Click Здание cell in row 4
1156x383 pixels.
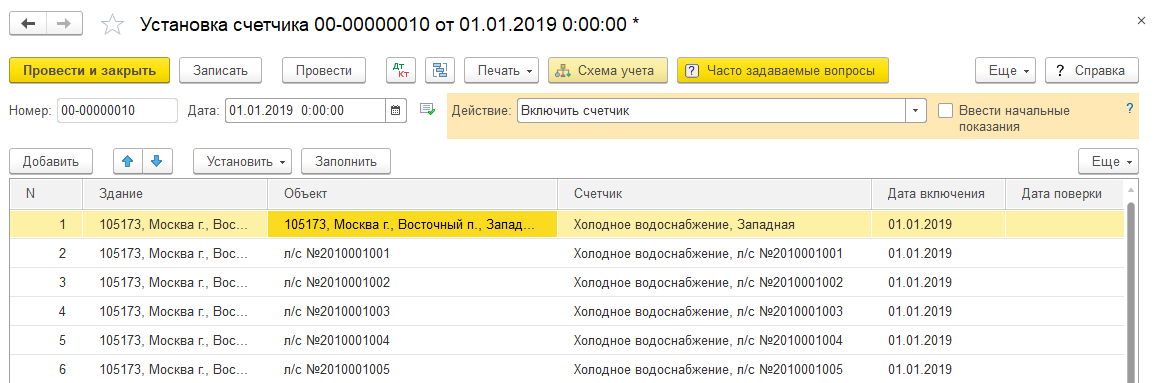(174, 311)
